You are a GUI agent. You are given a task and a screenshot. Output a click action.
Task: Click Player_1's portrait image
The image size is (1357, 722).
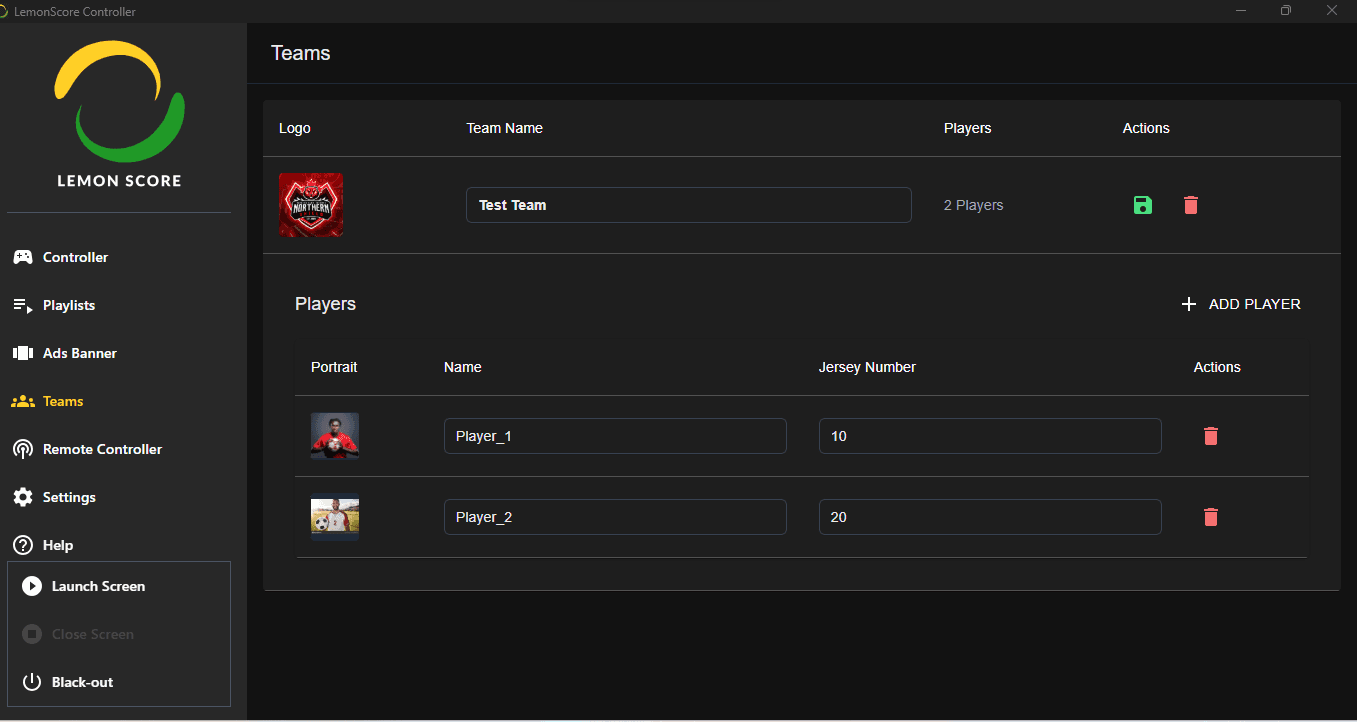tap(334, 436)
